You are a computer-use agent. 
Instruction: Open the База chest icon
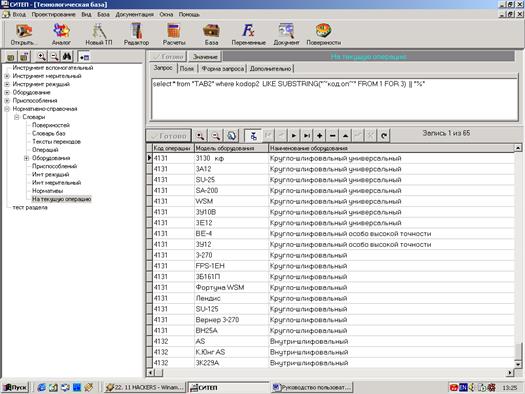pos(211,34)
